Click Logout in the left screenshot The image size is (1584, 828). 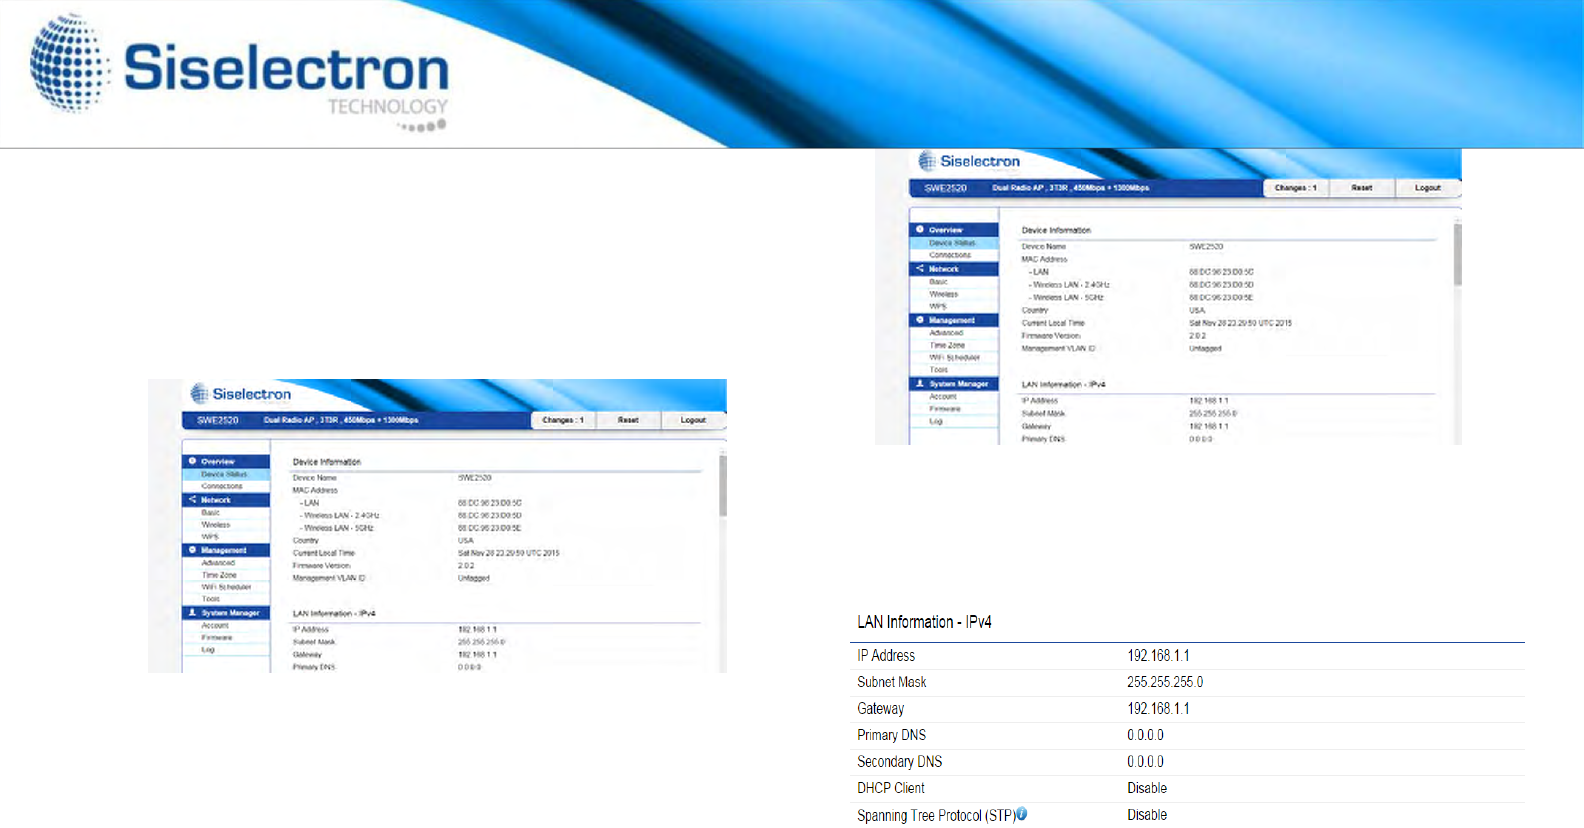point(694,420)
